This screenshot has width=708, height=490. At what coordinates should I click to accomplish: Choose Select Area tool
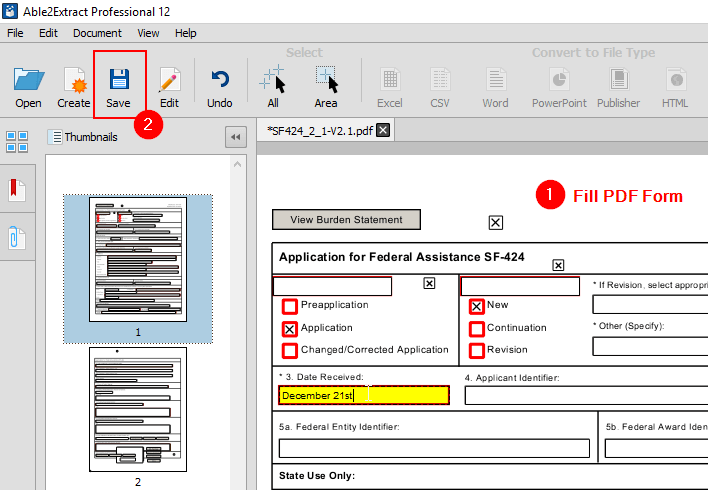(x=326, y=88)
